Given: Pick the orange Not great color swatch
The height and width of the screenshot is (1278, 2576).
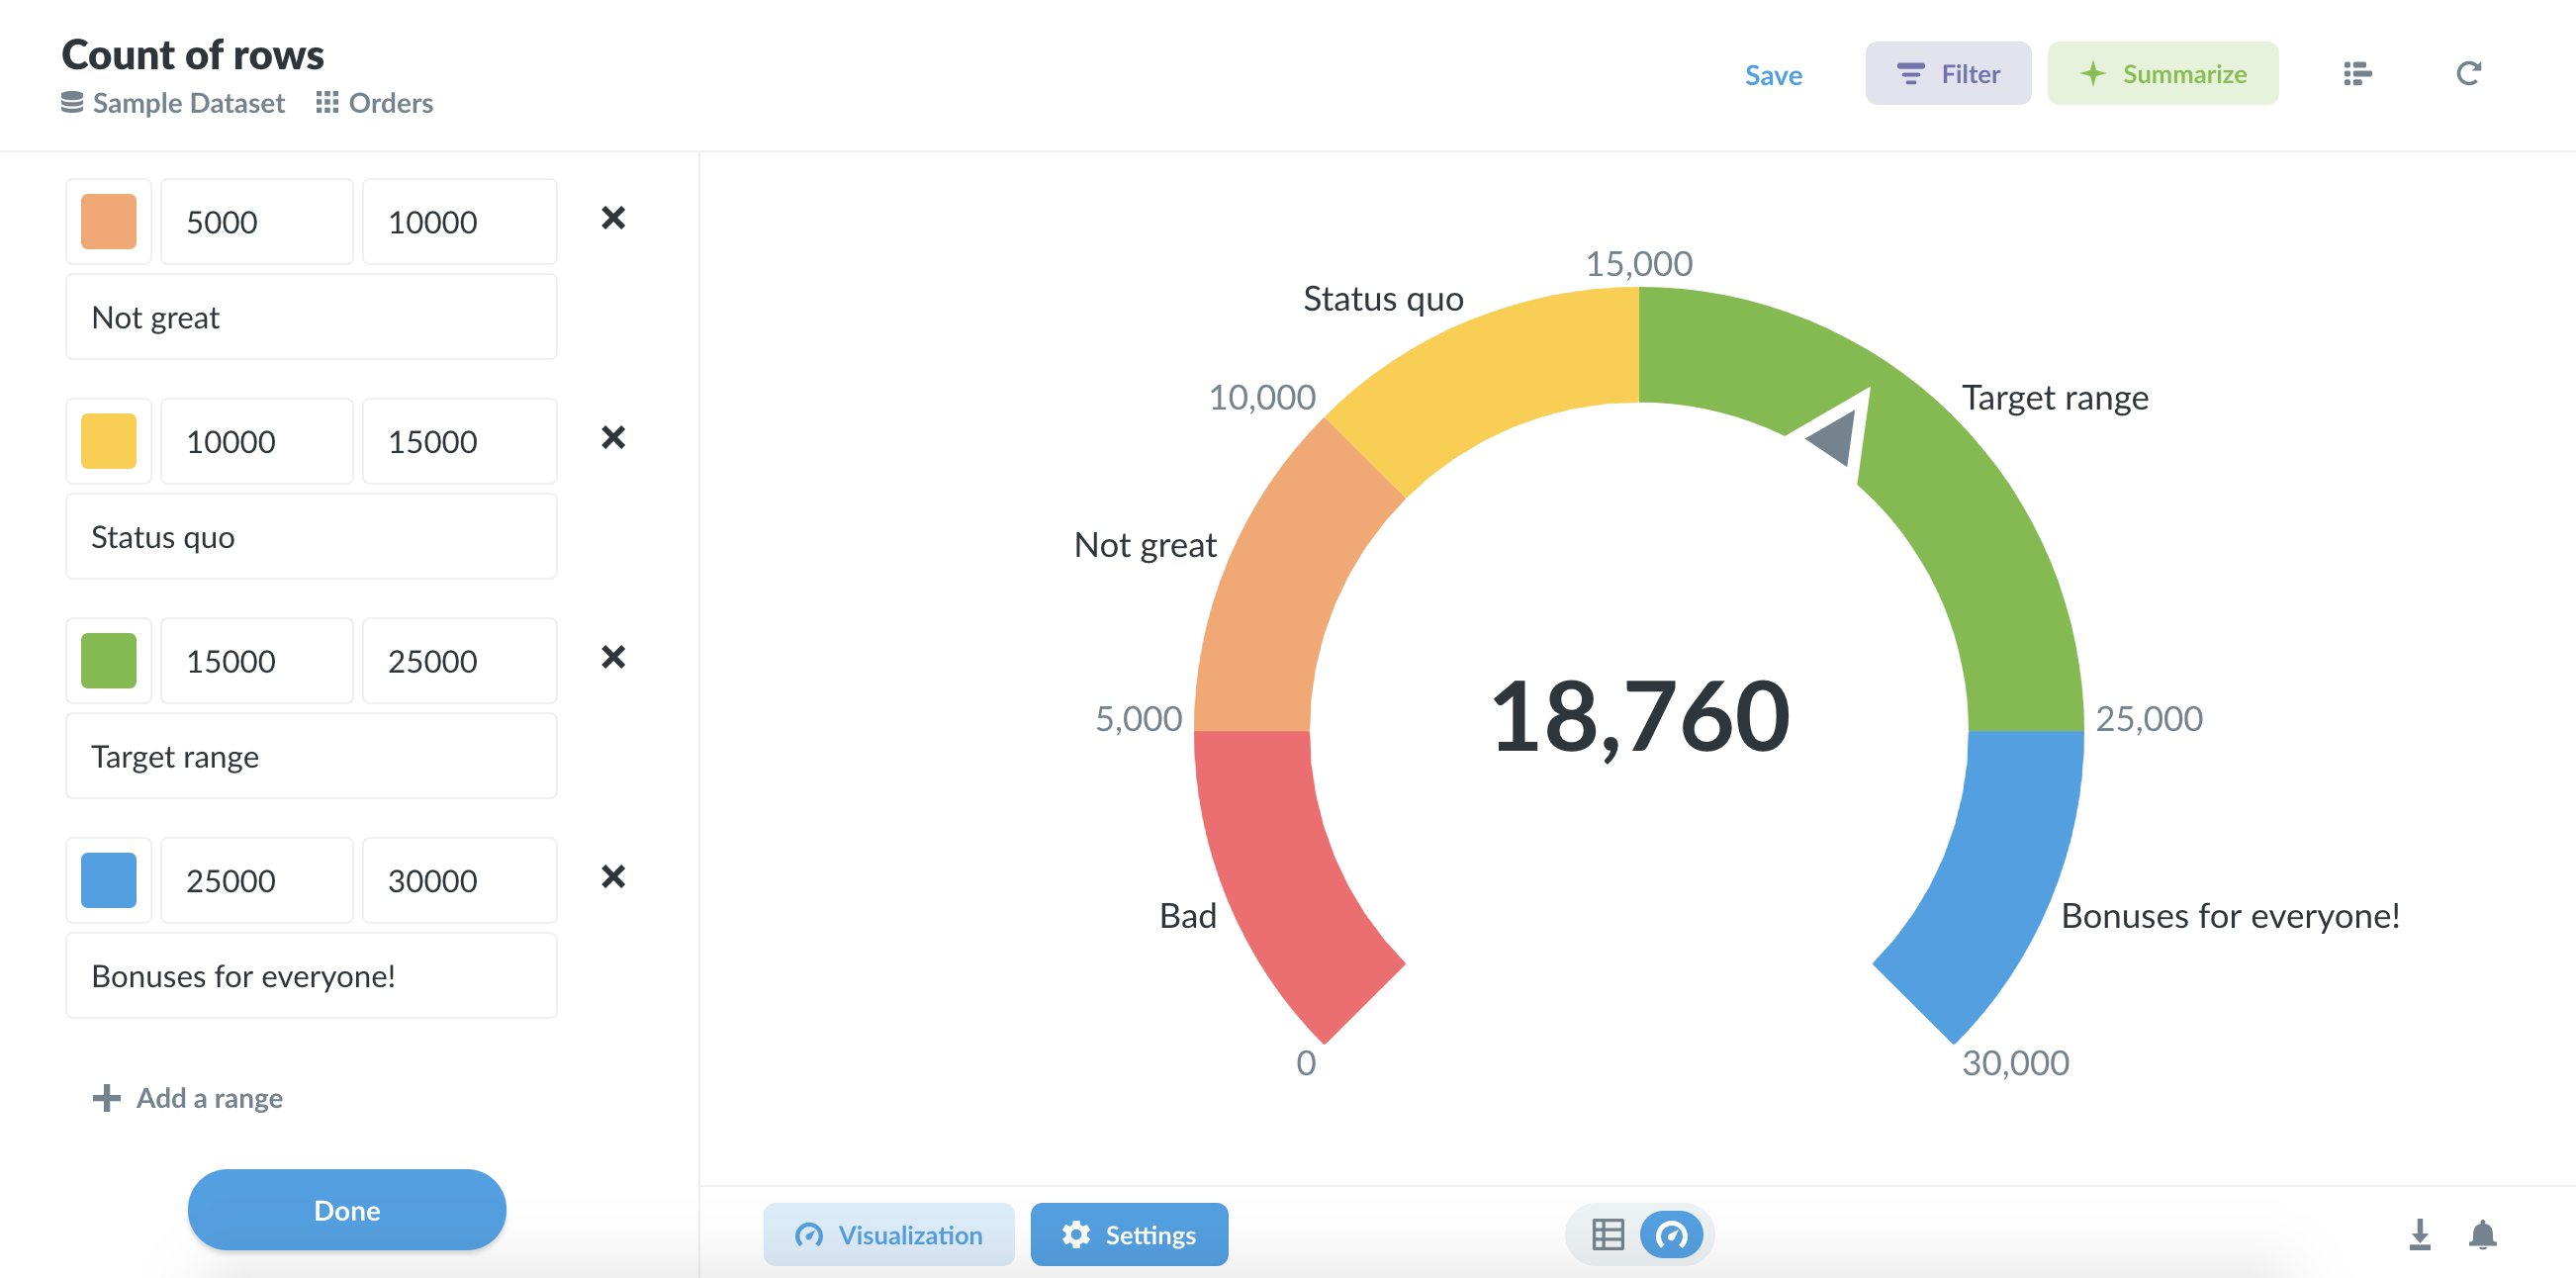Looking at the screenshot, I should click(109, 222).
